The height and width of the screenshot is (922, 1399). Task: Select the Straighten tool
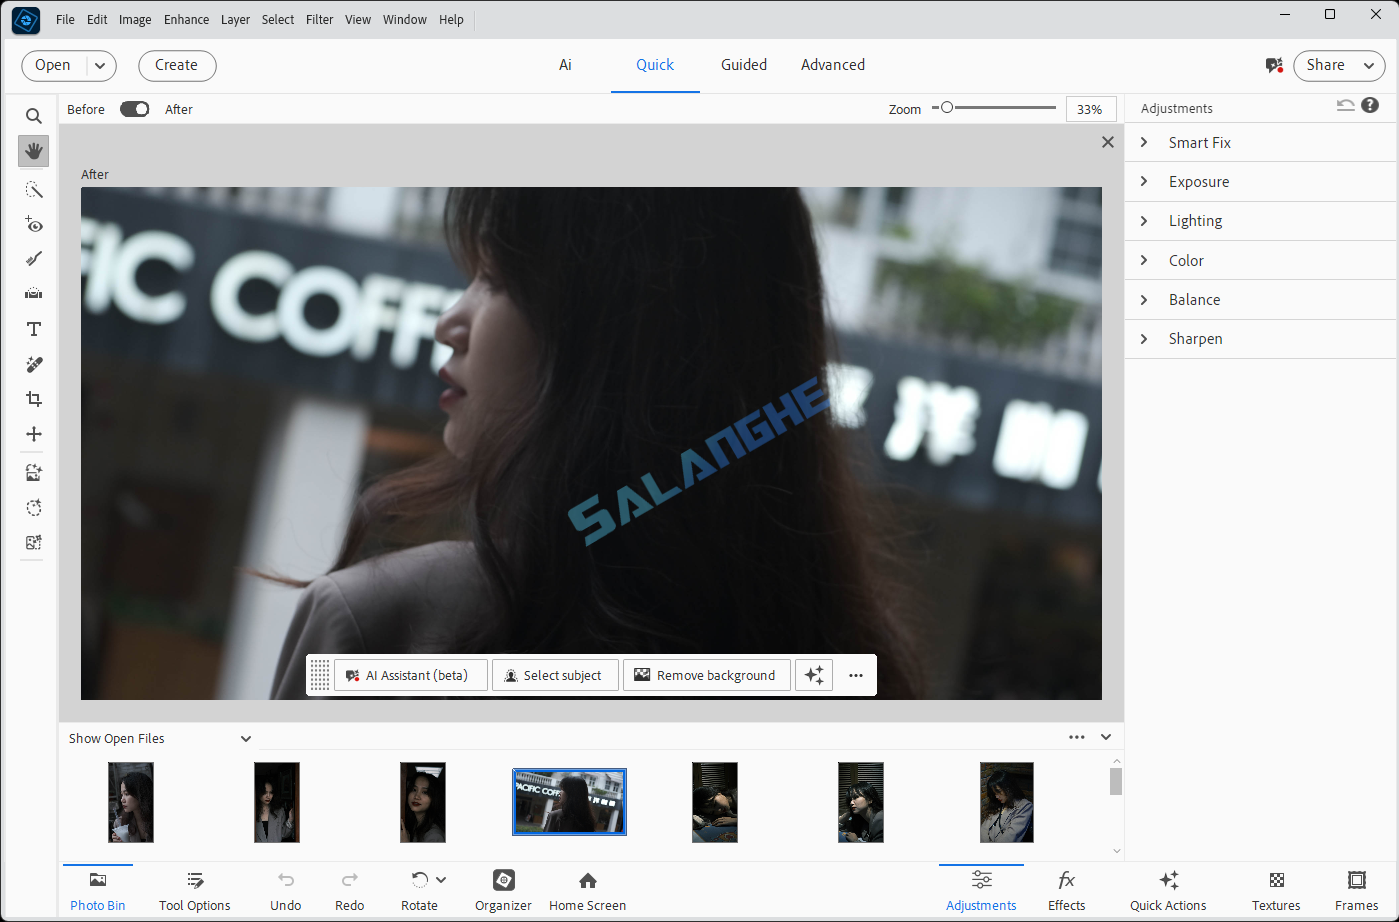(34, 294)
